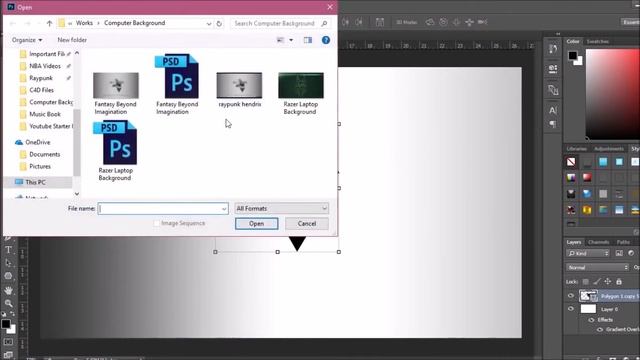The image size is (640, 360).
Task: Pick a color in the red color field
Action: tap(613, 94)
